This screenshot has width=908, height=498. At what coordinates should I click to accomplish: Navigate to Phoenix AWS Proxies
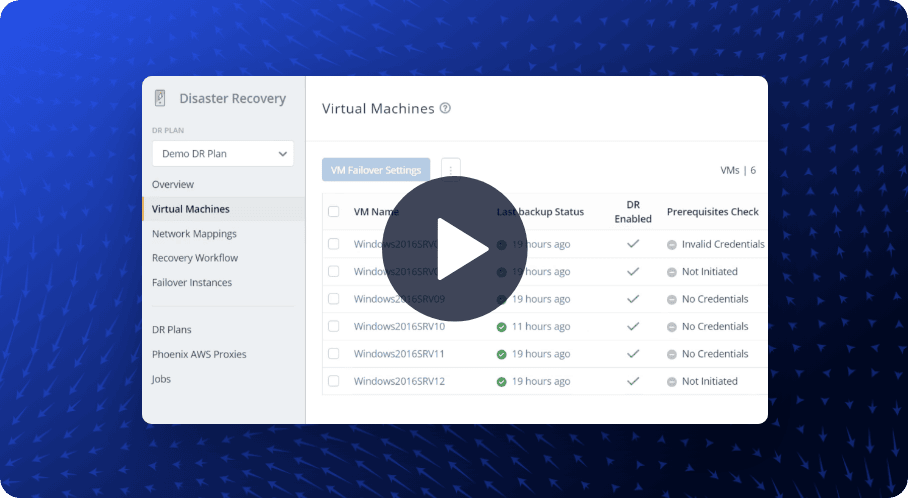199,354
